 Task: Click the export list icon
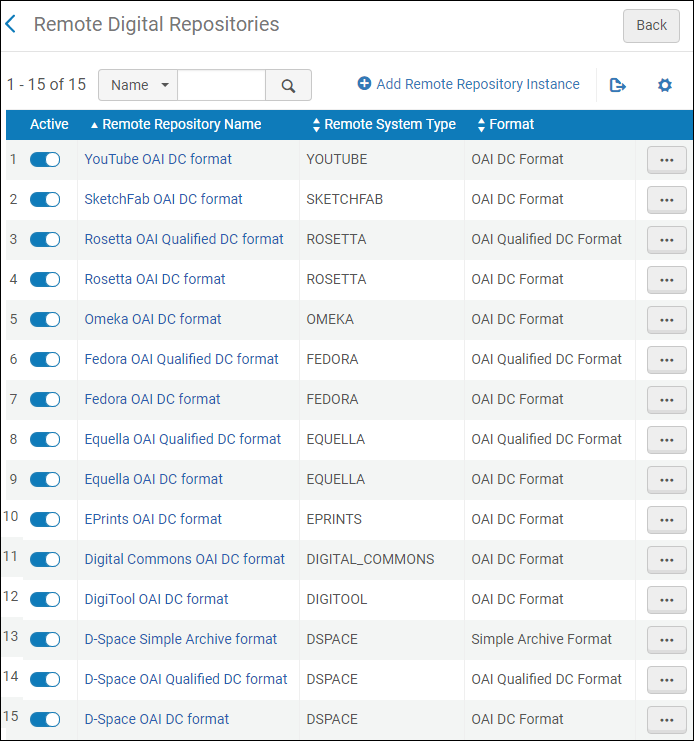[617, 85]
